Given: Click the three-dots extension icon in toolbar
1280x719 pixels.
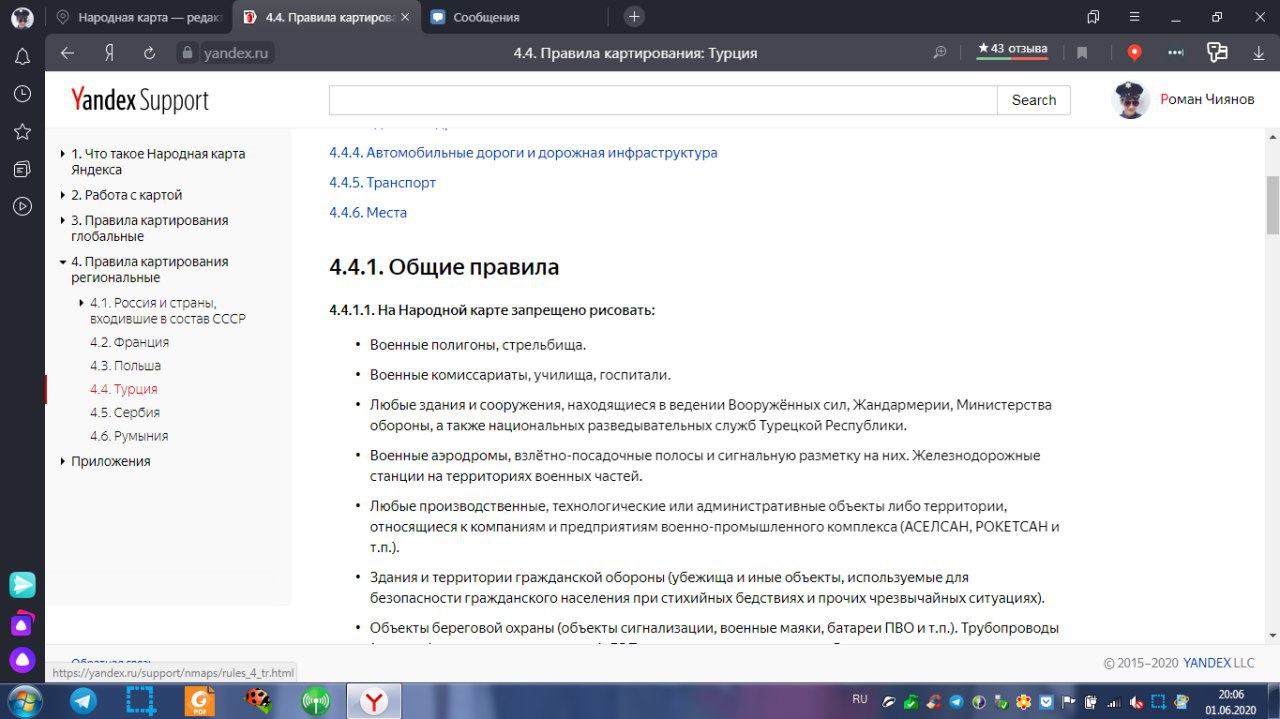Looking at the screenshot, I should [1176, 53].
